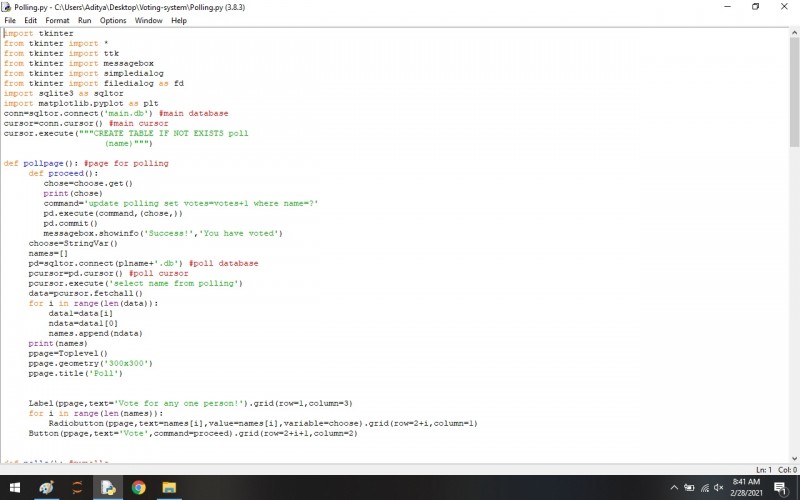This screenshot has width=800, height=500.
Task: Open the File menu
Action: [10, 20]
